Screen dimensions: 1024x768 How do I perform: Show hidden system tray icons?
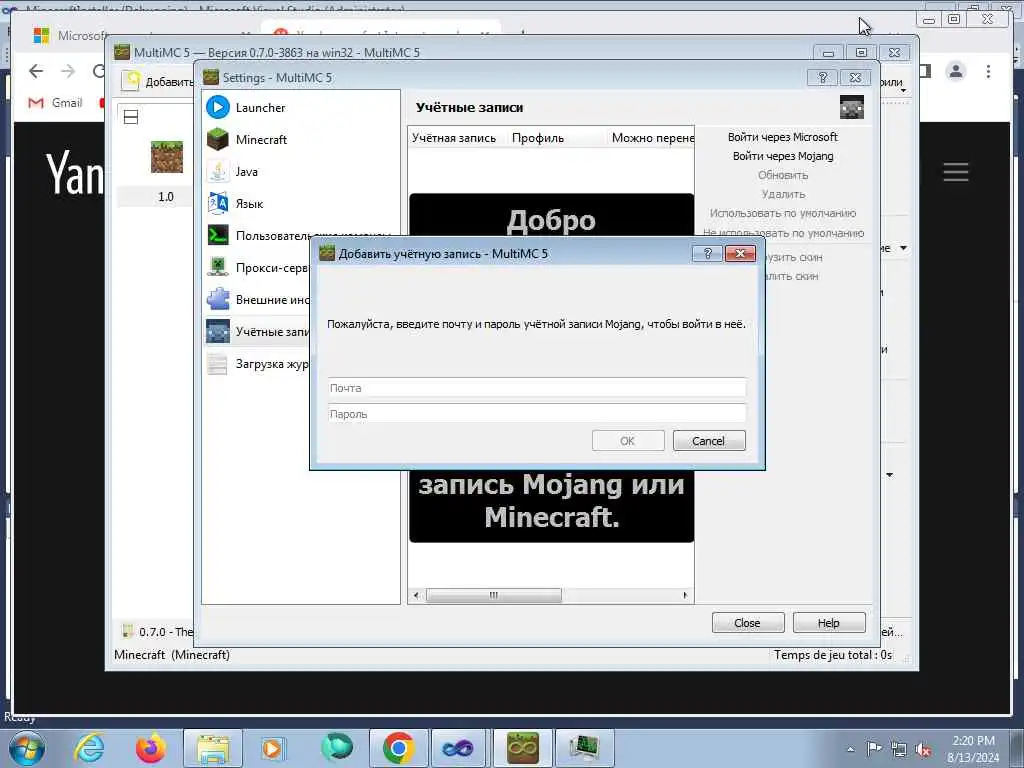point(850,749)
